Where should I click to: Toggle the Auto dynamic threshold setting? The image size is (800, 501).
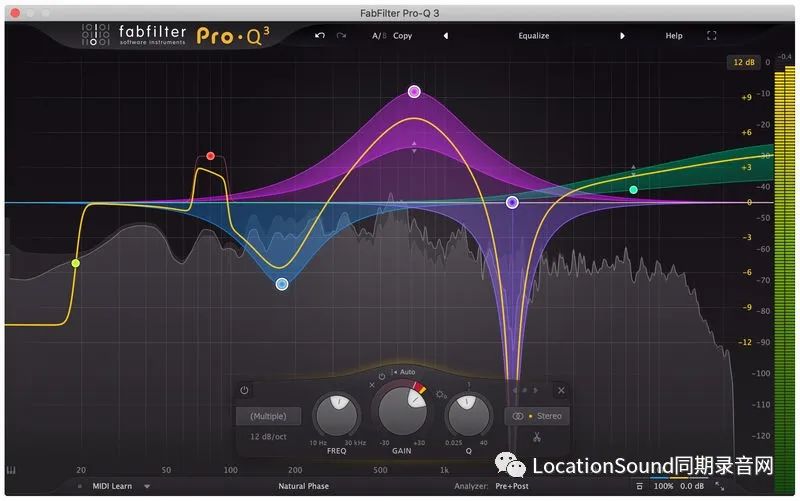pos(406,372)
